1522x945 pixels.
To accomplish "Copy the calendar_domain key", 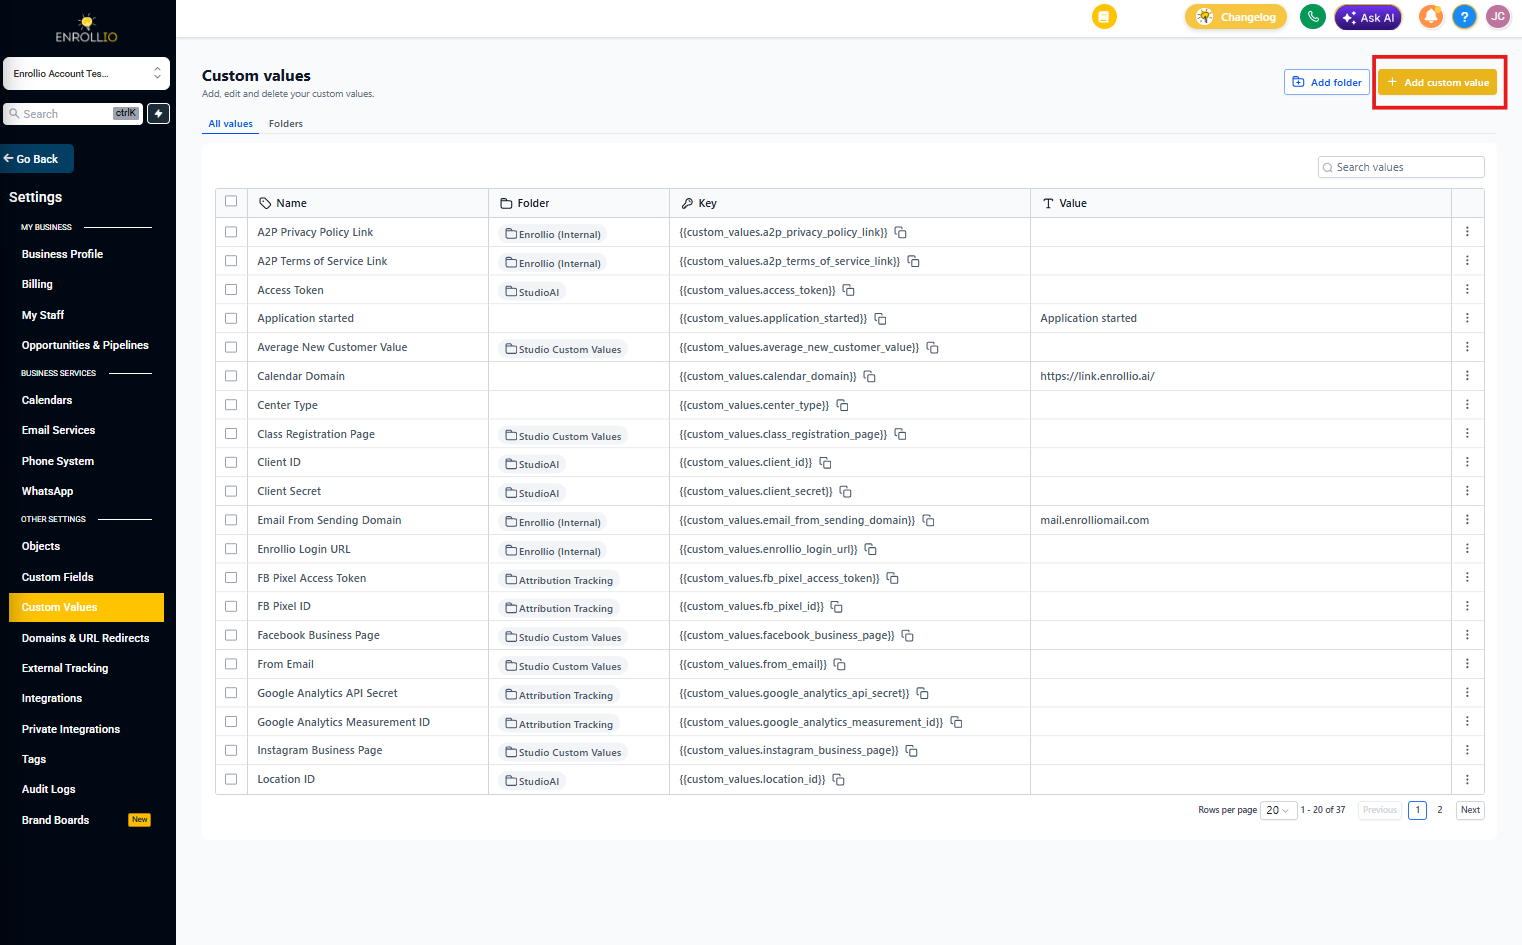I will [869, 377].
